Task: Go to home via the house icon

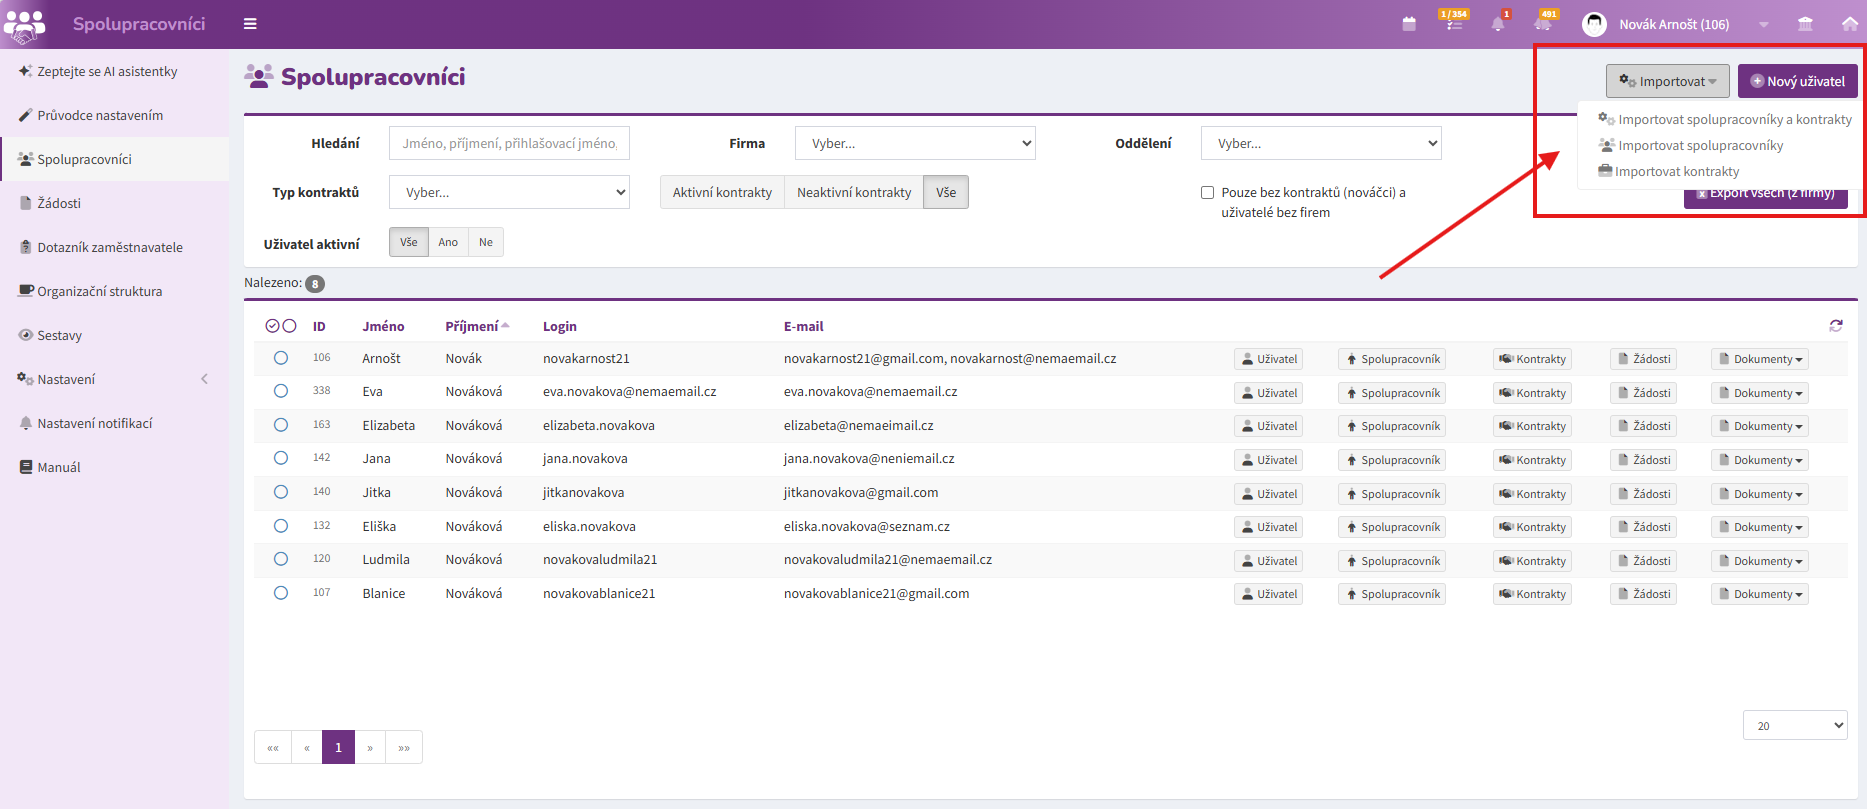Action: tap(1850, 24)
